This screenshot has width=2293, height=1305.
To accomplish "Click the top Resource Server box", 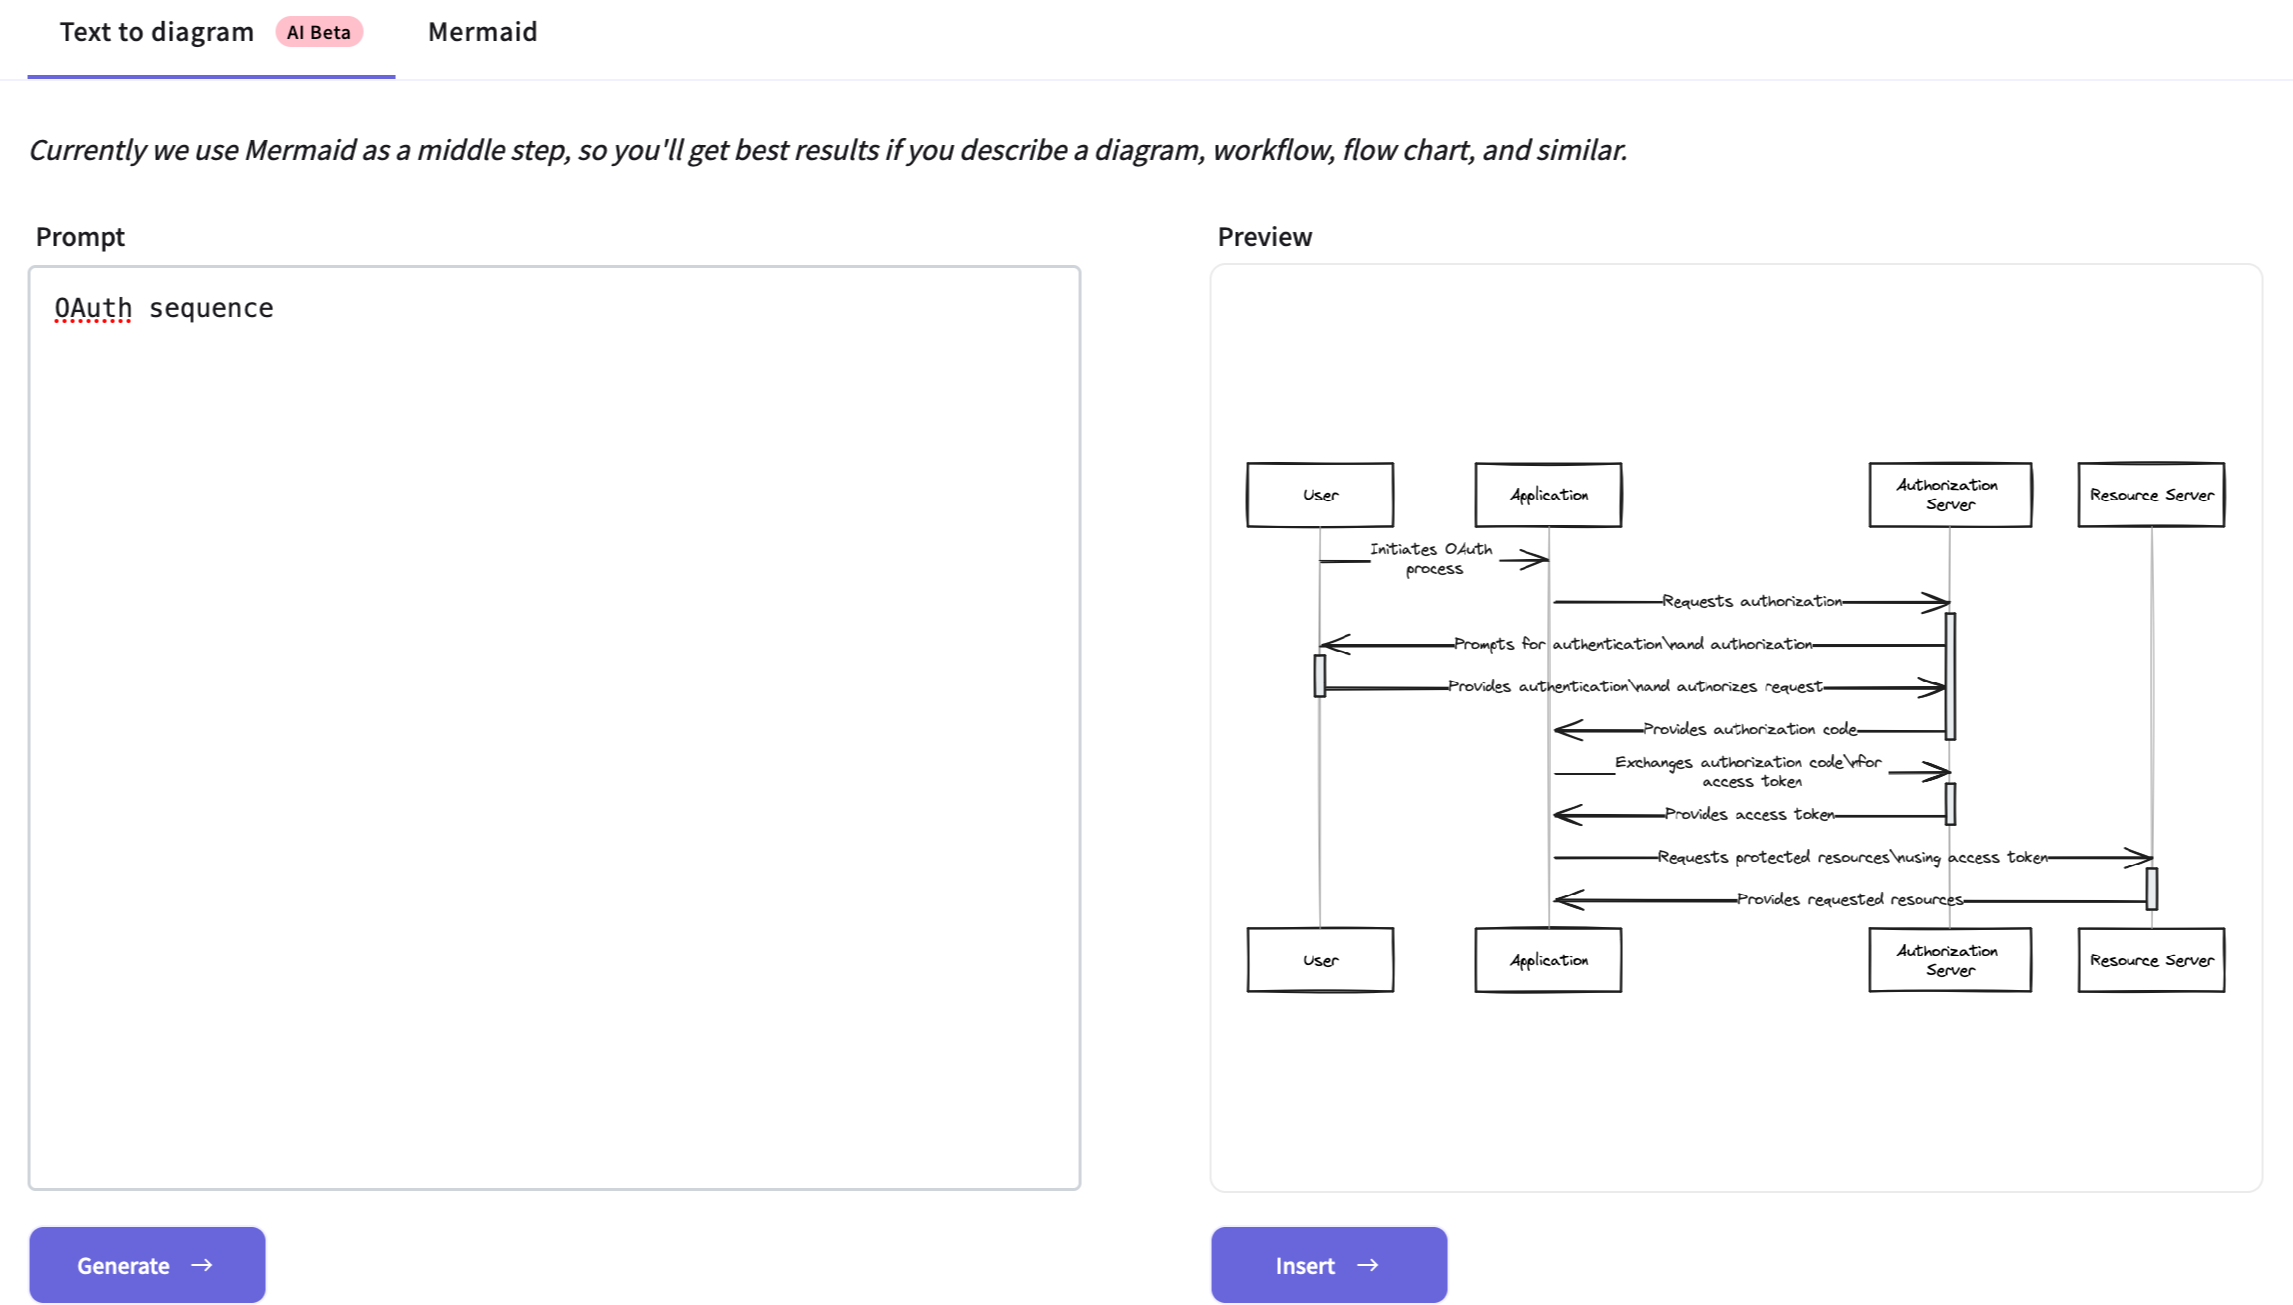I will pyautogui.click(x=2151, y=495).
